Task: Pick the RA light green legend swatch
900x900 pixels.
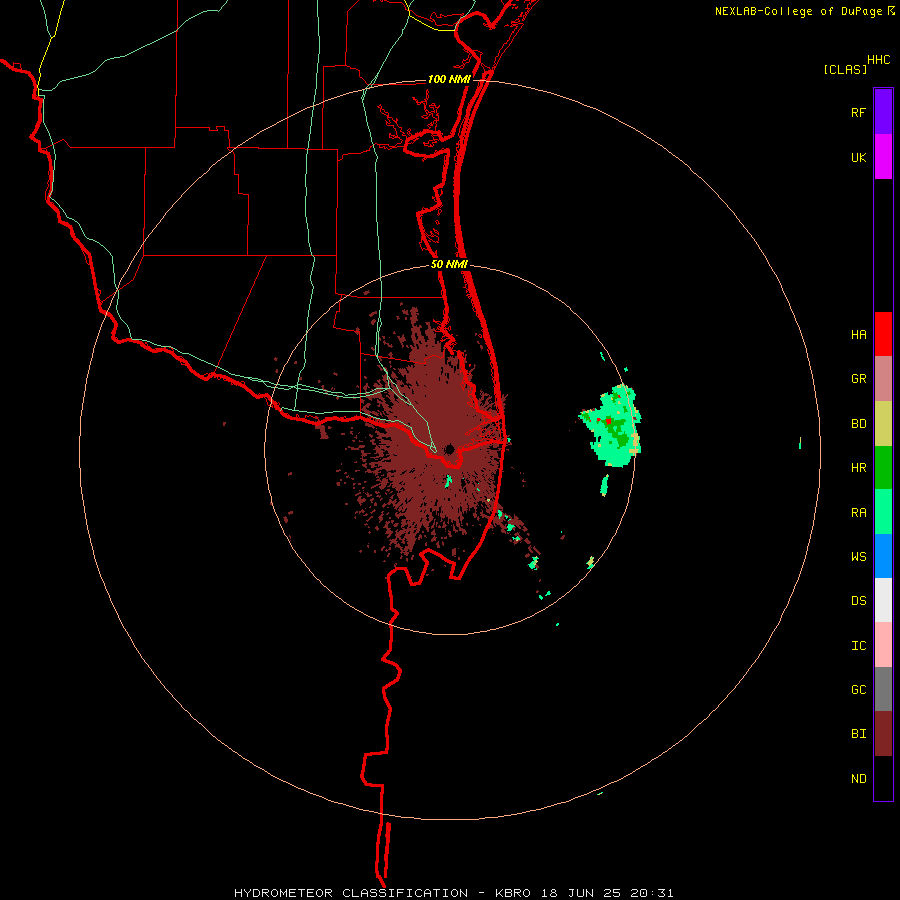Action: pyautogui.click(x=883, y=512)
